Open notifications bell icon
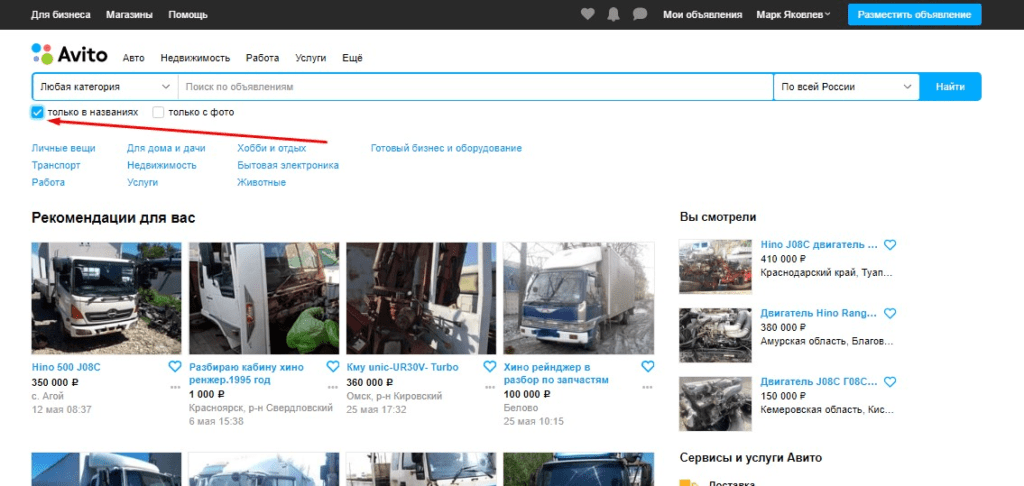Screen dimensions: 1024x486 614,14
